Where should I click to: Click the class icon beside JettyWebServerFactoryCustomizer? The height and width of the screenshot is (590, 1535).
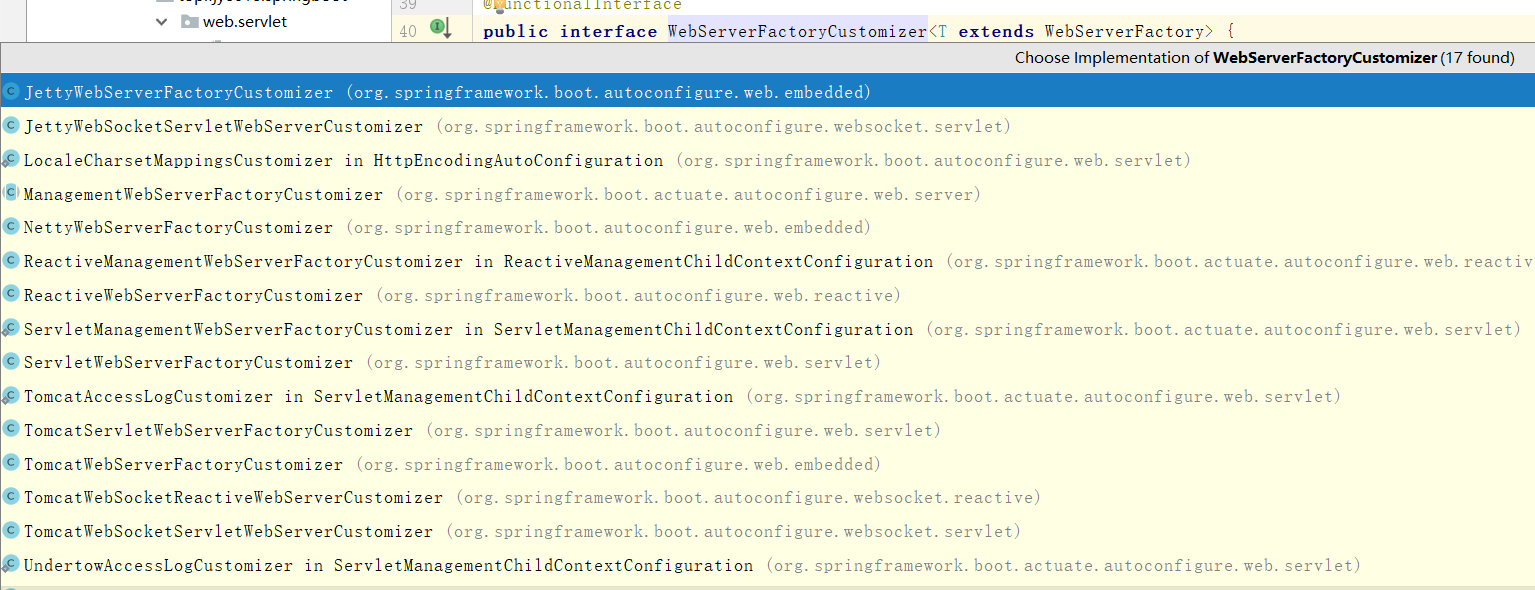pyautogui.click(x=11, y=92)
